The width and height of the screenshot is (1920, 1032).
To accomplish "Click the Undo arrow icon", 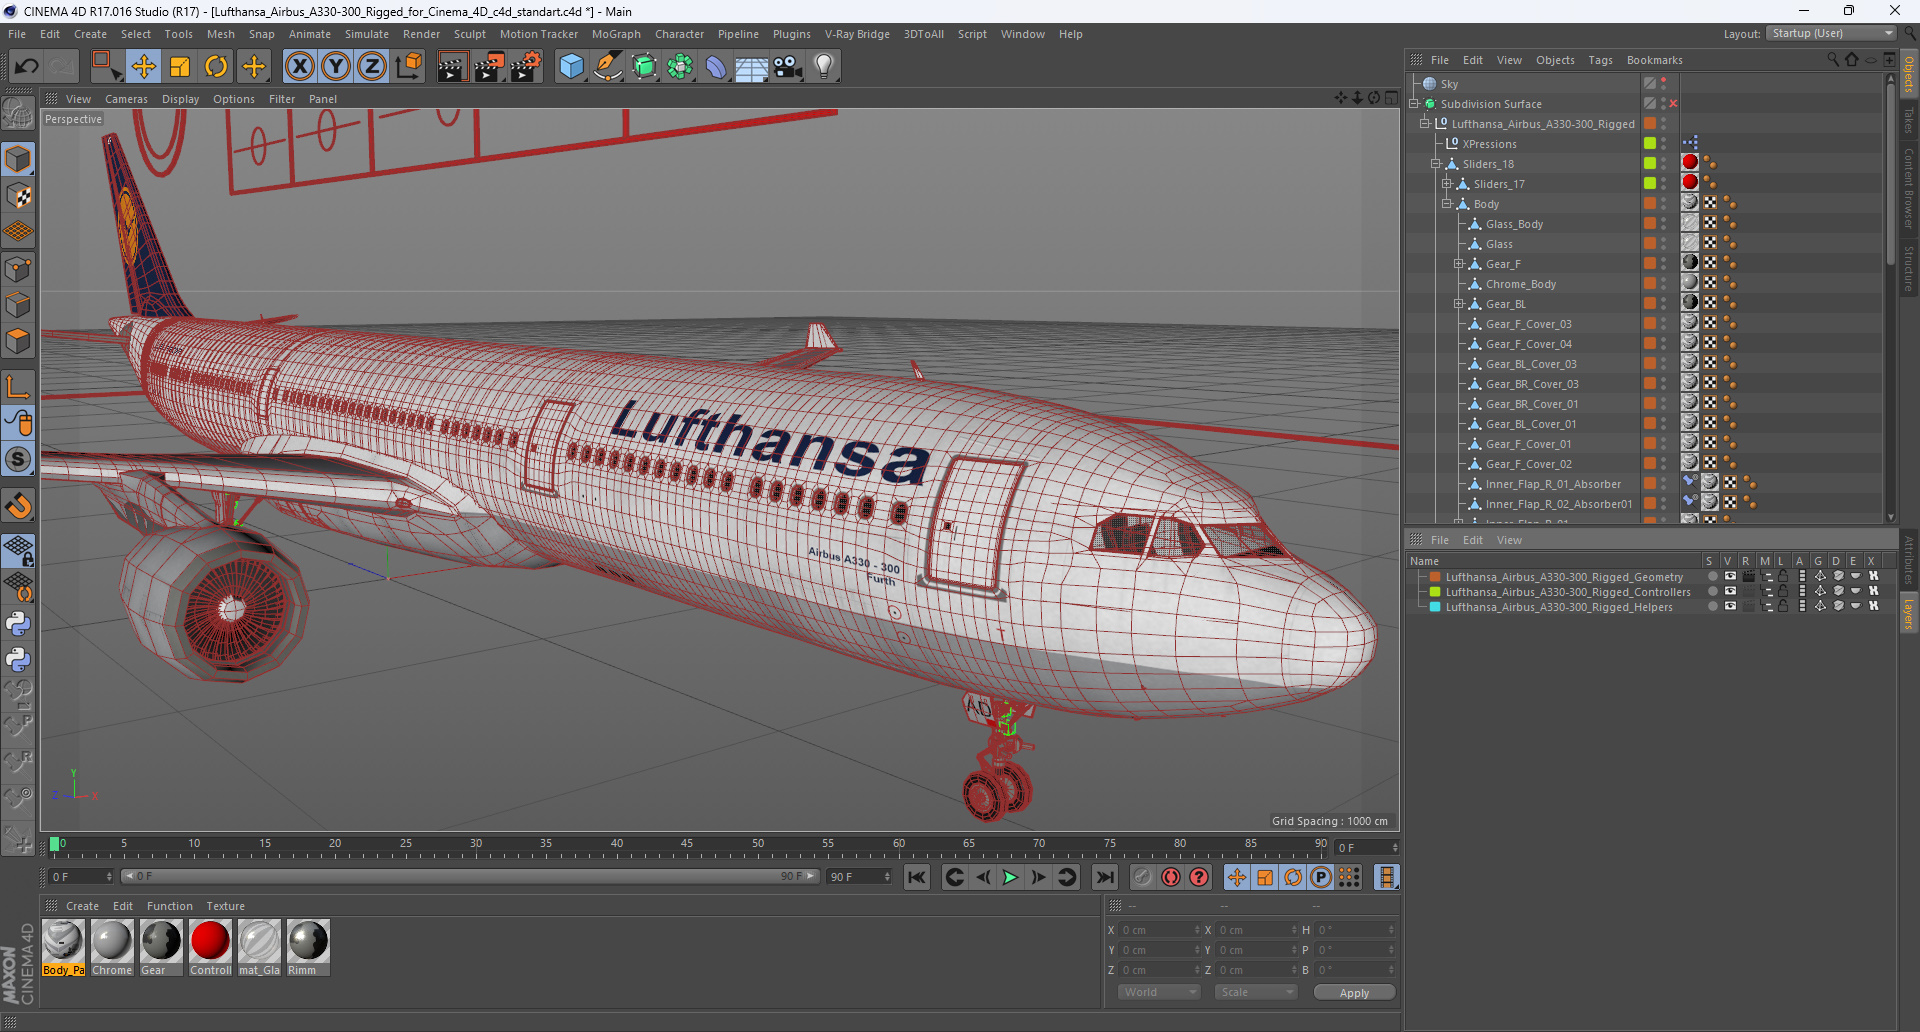I will (x=27, y=67).
